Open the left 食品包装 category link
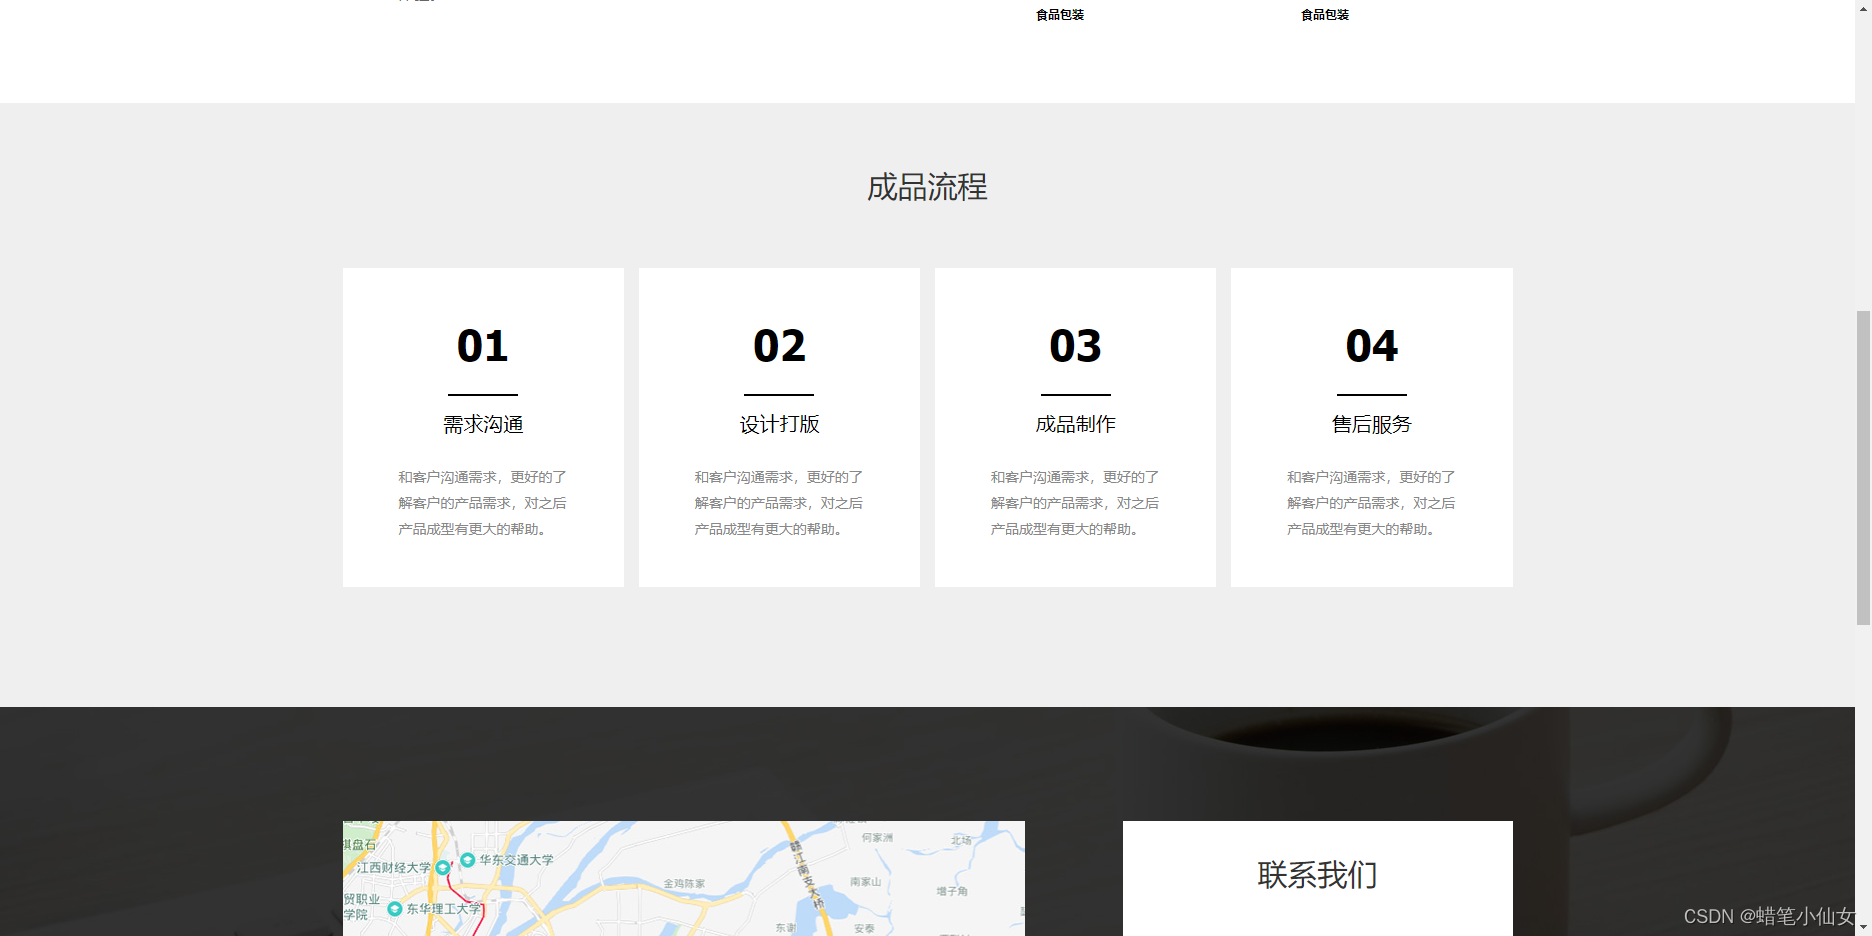The width and height of the screenshot is (1872, 936). coord(1060,14)
